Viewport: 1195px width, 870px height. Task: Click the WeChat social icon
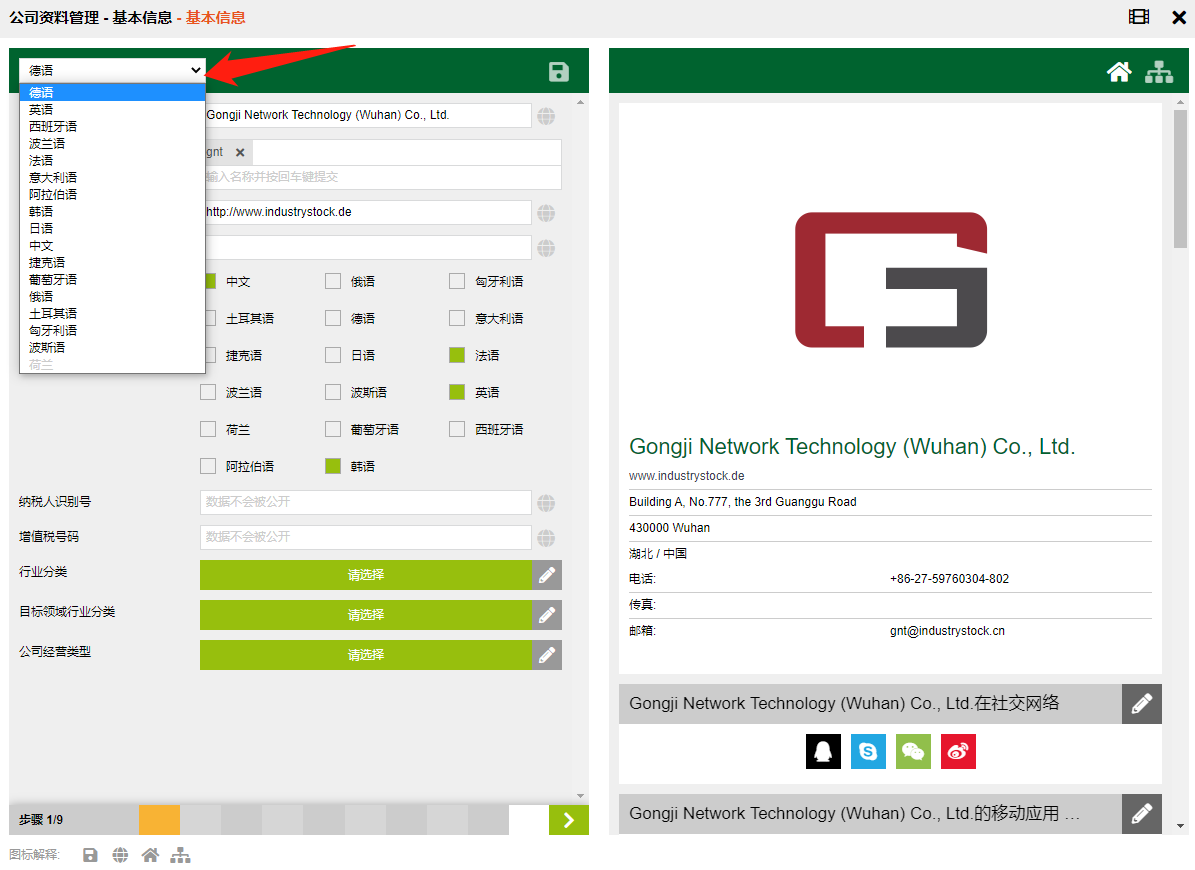[913, 752]
